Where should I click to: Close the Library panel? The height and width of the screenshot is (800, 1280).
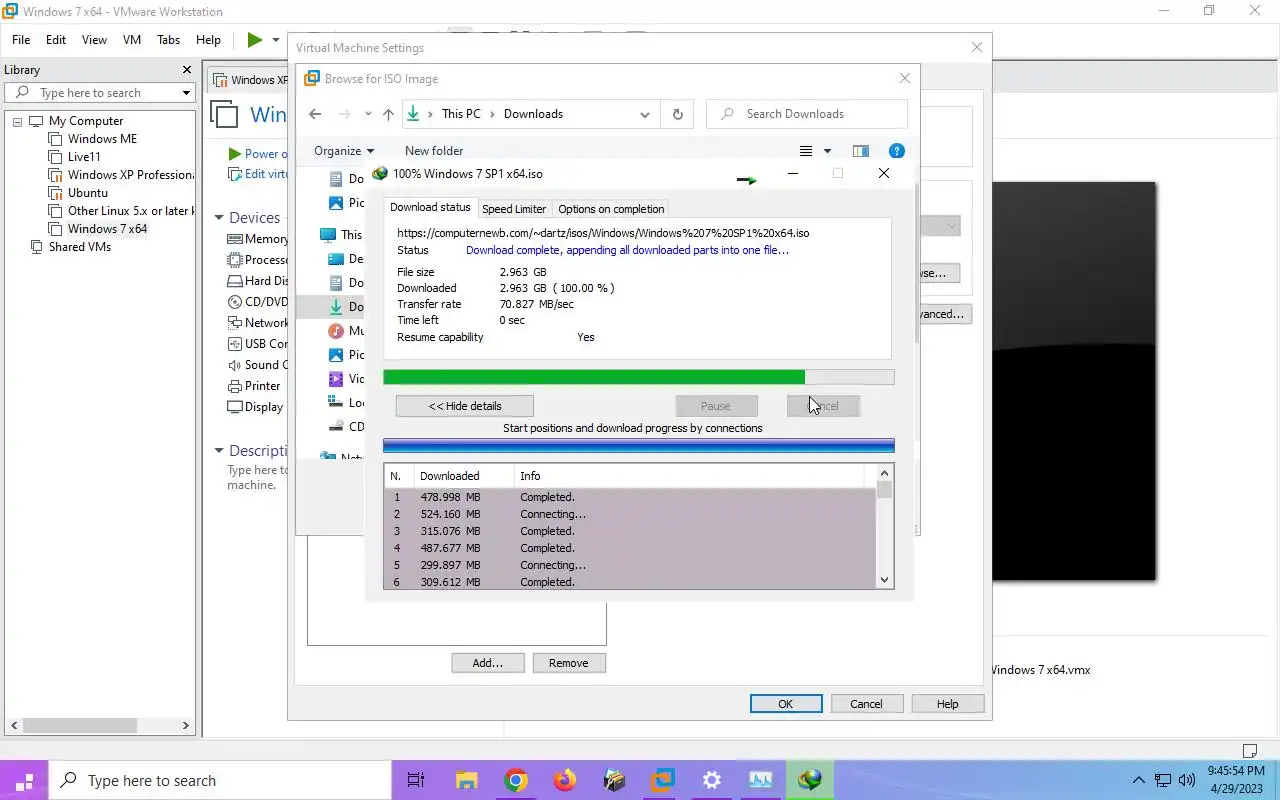point(186,70)
